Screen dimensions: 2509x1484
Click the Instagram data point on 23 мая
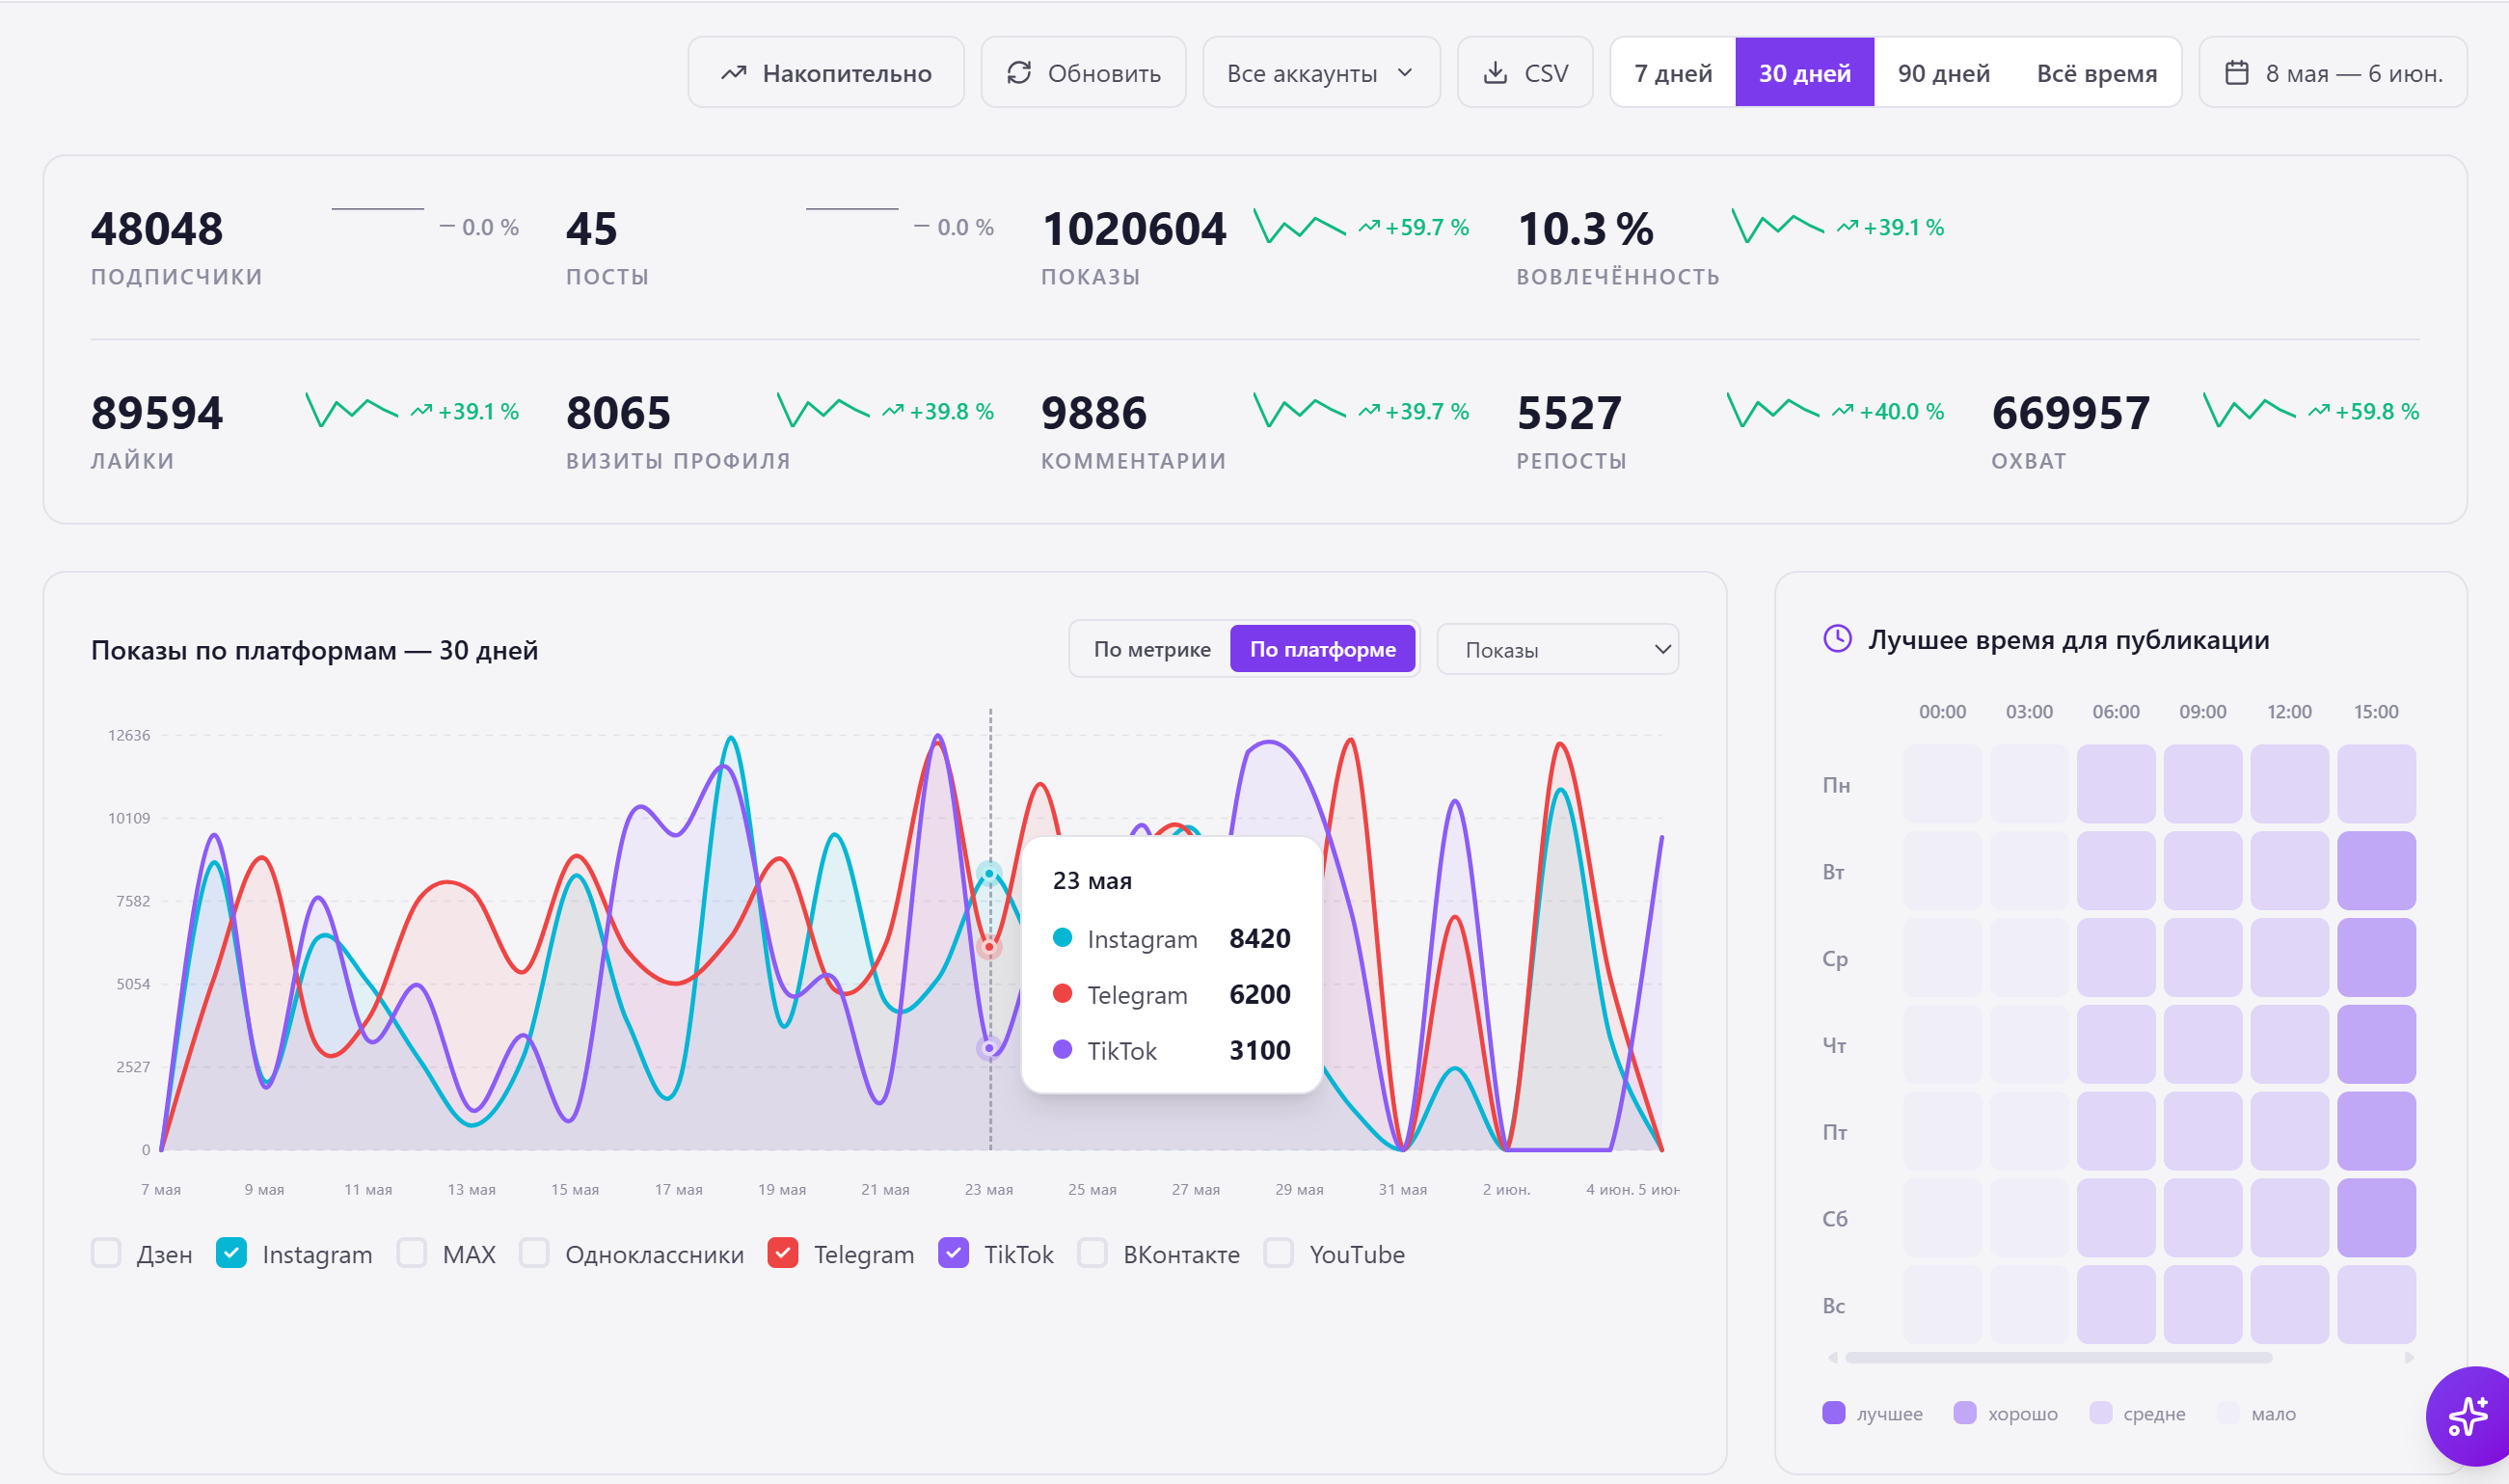[x=989, y=874]
